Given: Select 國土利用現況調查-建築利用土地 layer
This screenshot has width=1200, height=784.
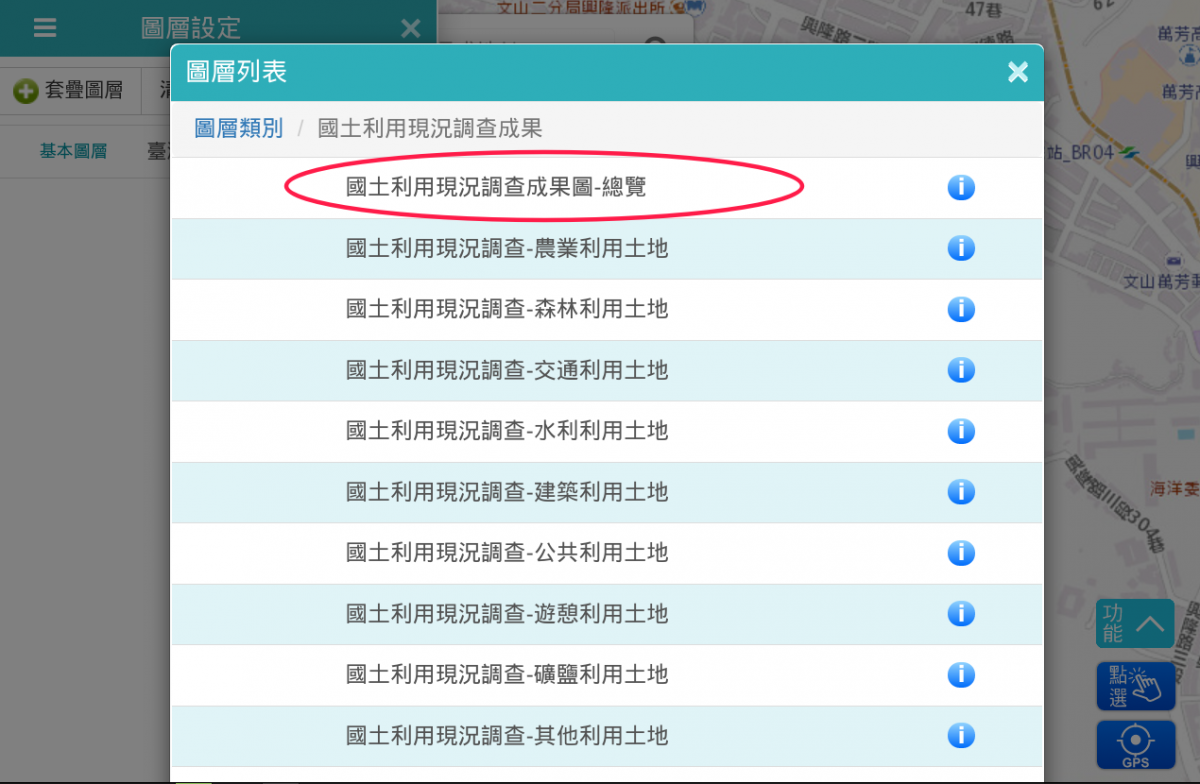Looking at the screenshot, I should pyautogui.click(x=507, y=492).
